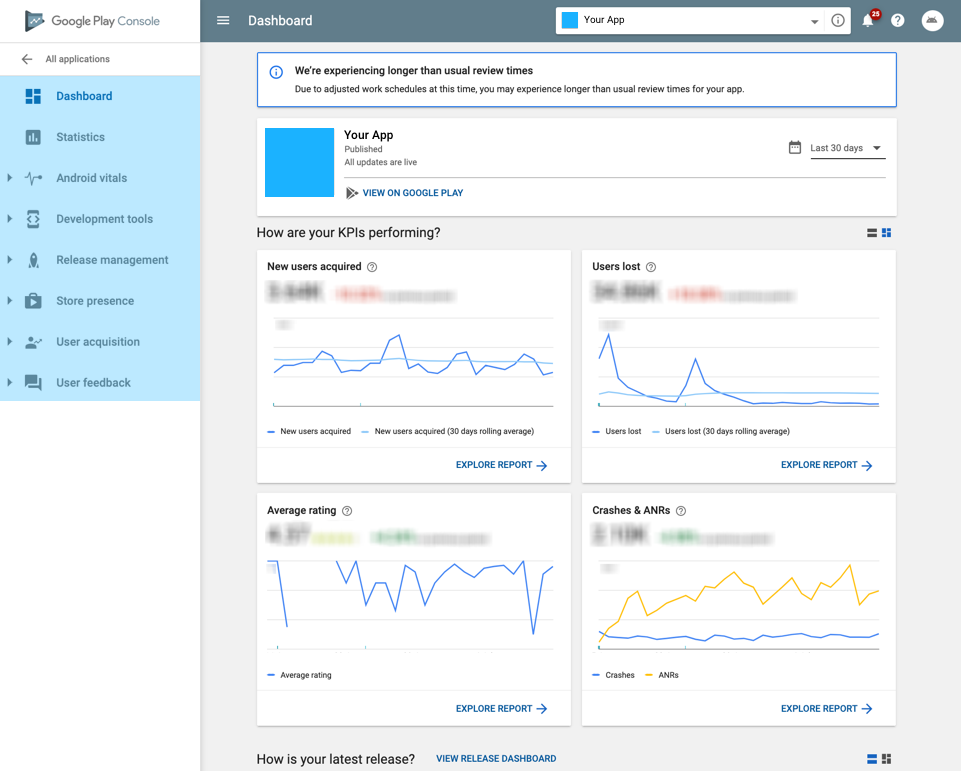Image resolution: width=961 pixels, height=771 pixels.
Task: Open app info icon in top bar
Action: pos(838,20)
